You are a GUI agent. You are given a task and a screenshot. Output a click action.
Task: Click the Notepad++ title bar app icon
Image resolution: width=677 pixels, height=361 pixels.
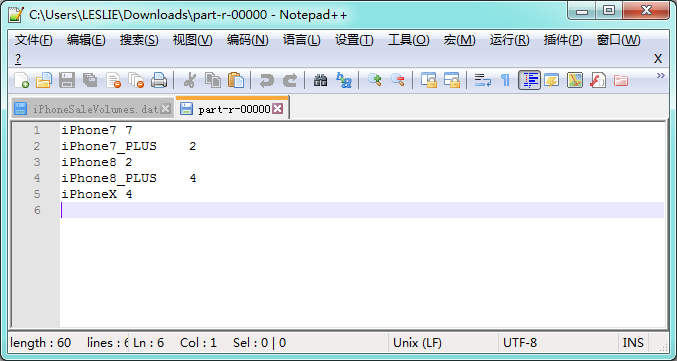coord(16,15)
